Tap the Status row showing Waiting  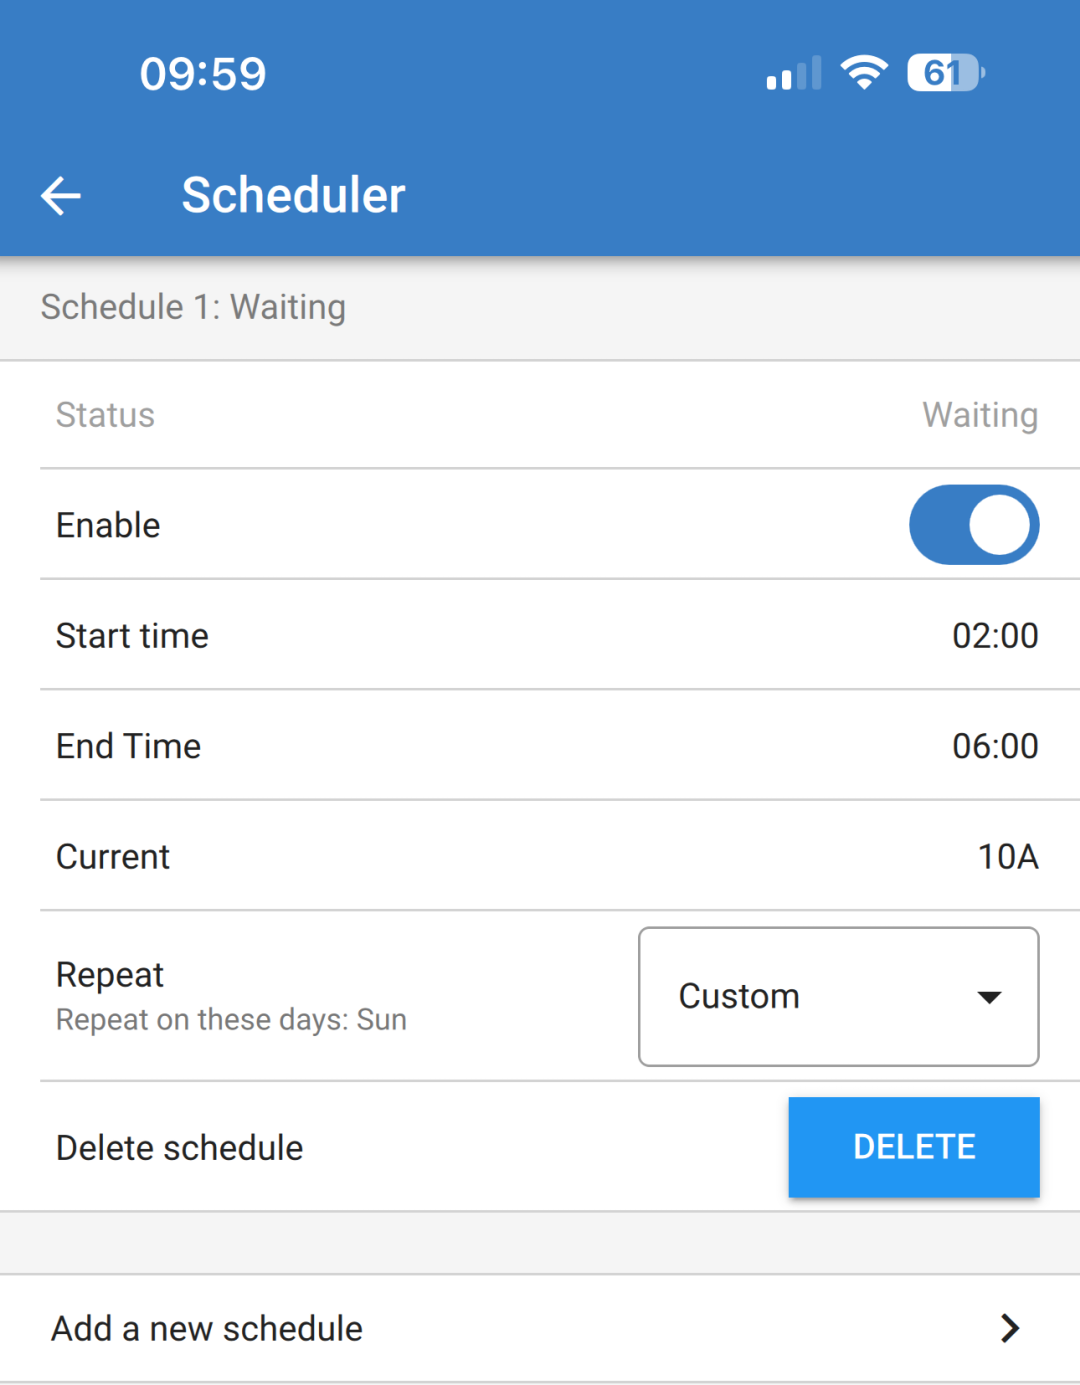tap(540, 415)
